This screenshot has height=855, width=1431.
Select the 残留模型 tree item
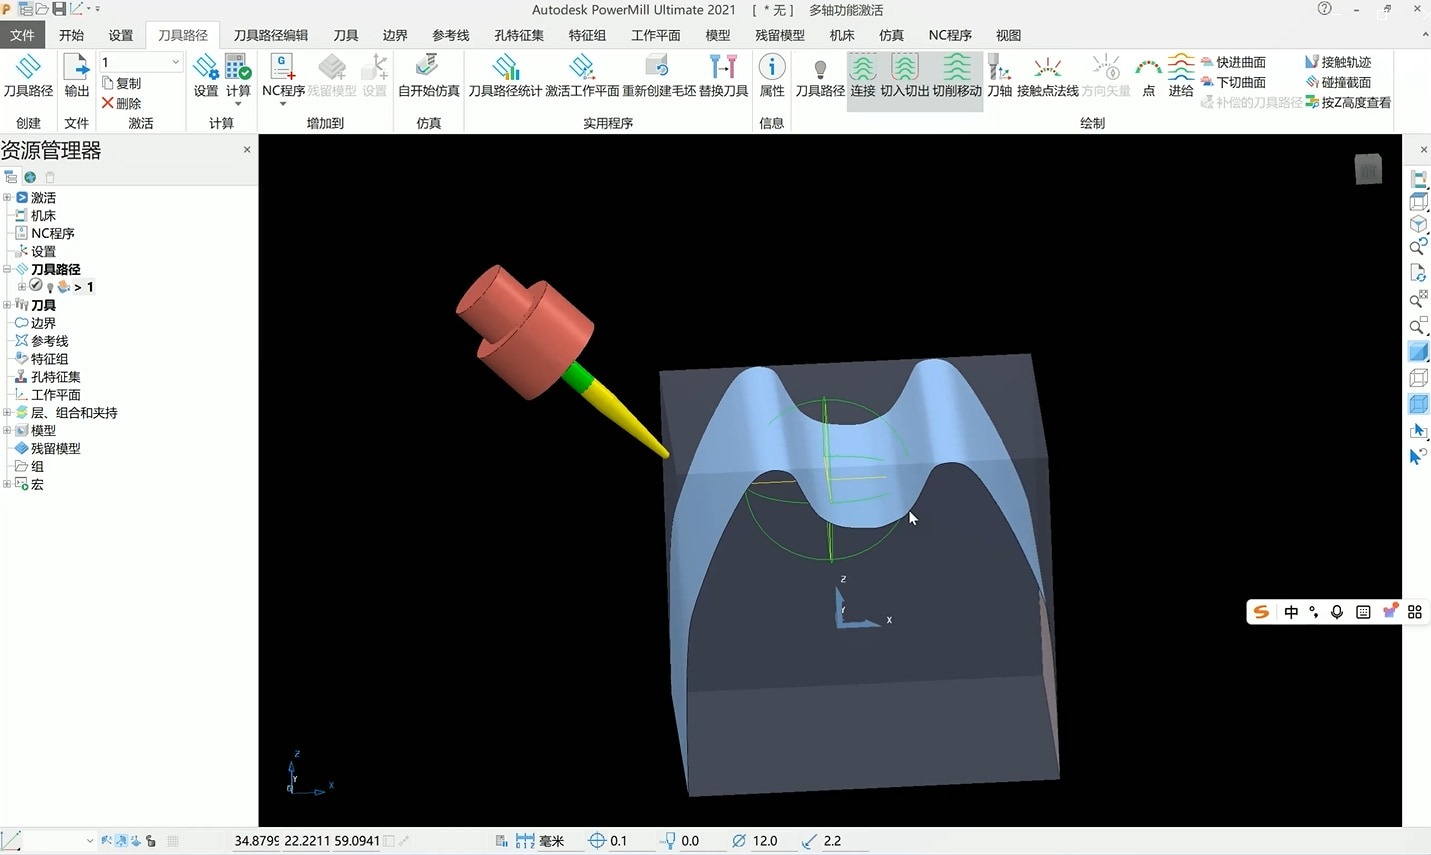point(55,448)
